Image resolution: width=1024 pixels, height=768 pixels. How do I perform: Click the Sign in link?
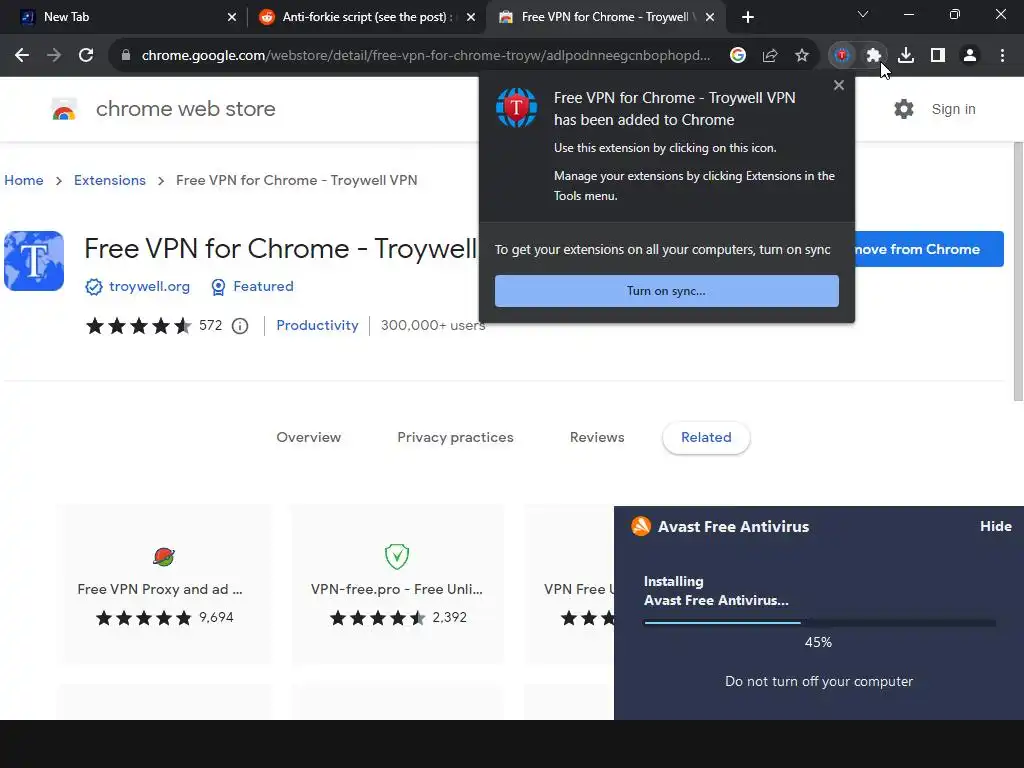[953, 109]
